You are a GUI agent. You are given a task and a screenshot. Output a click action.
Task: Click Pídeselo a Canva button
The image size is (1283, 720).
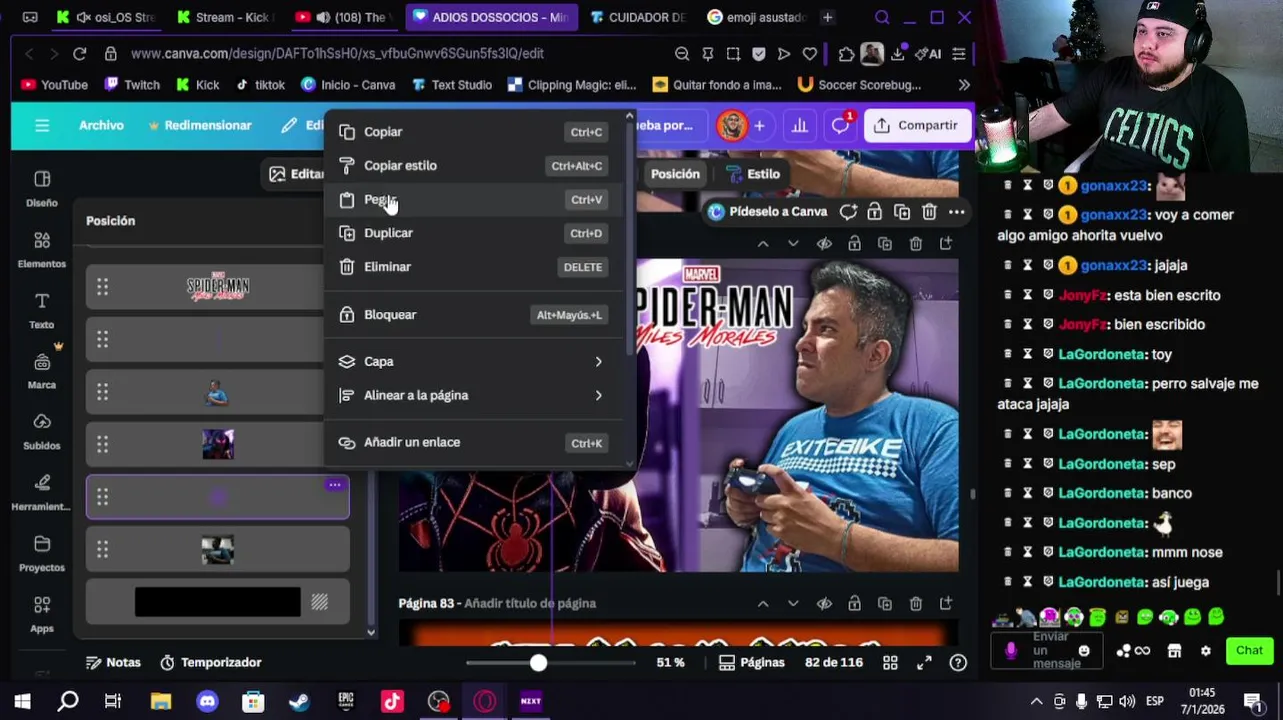coord(767,212)
